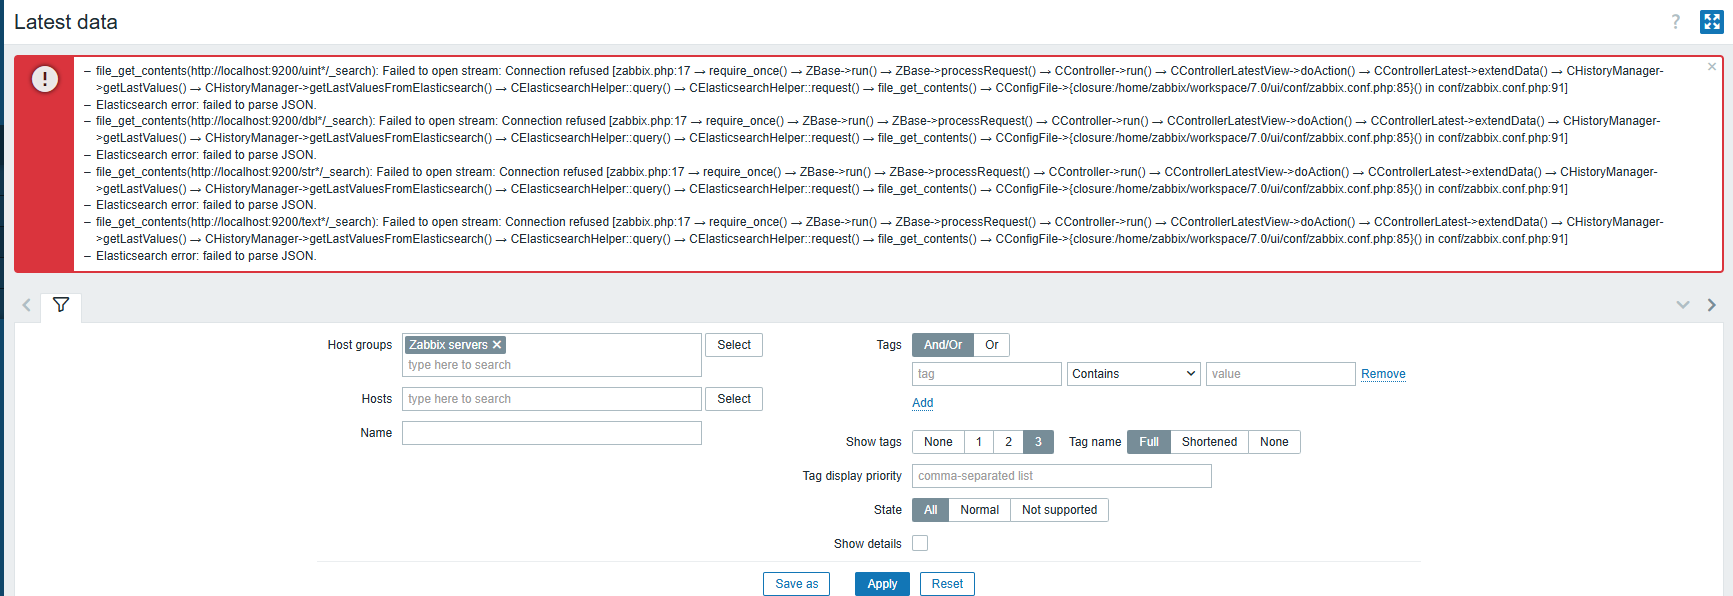
Task: Set Tag name display to Shortened
Action: pos(1209,442)
